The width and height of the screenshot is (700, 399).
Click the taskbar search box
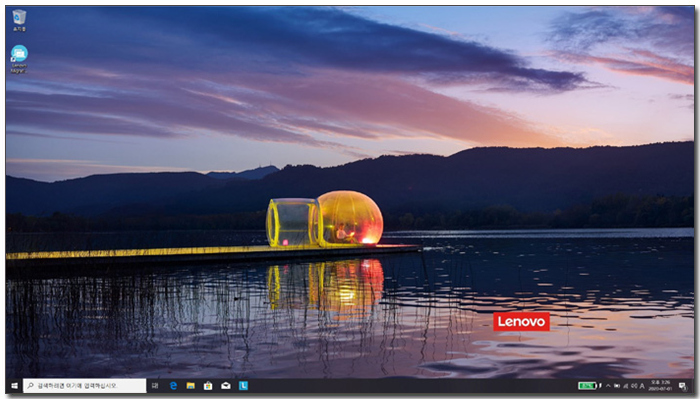[84, 385]
